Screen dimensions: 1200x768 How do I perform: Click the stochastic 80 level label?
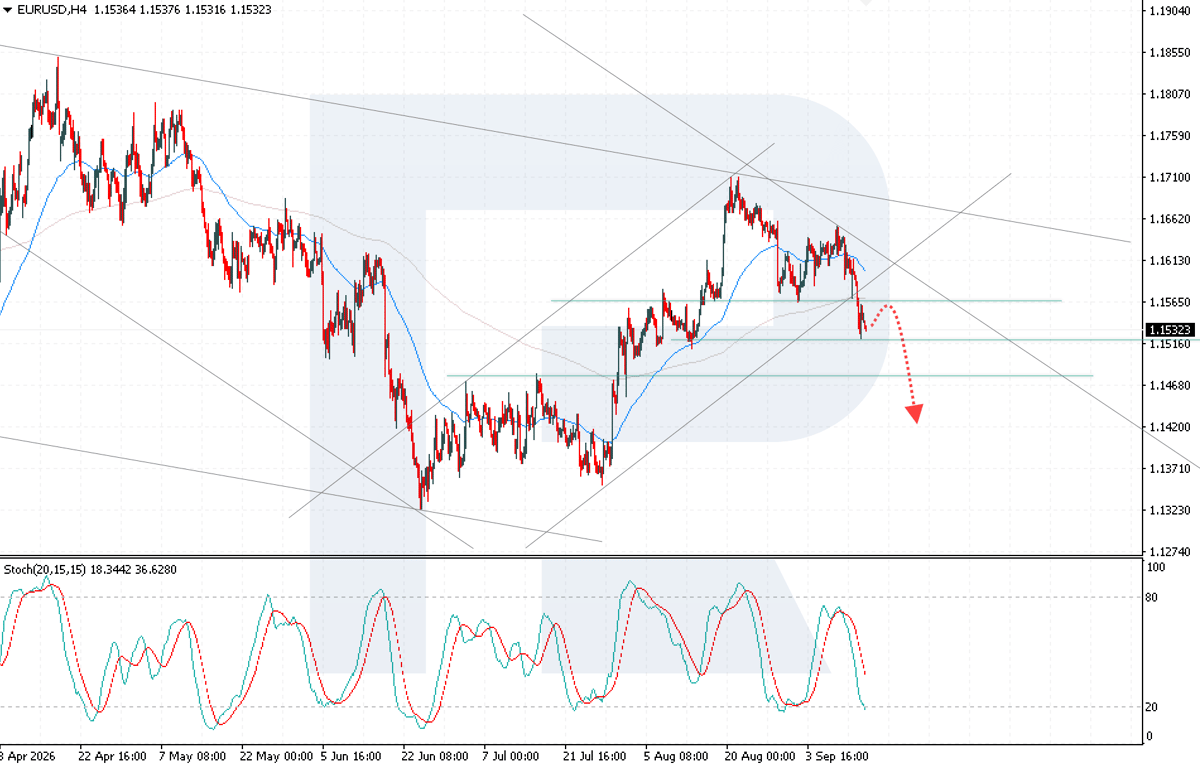click(1152, 598)
